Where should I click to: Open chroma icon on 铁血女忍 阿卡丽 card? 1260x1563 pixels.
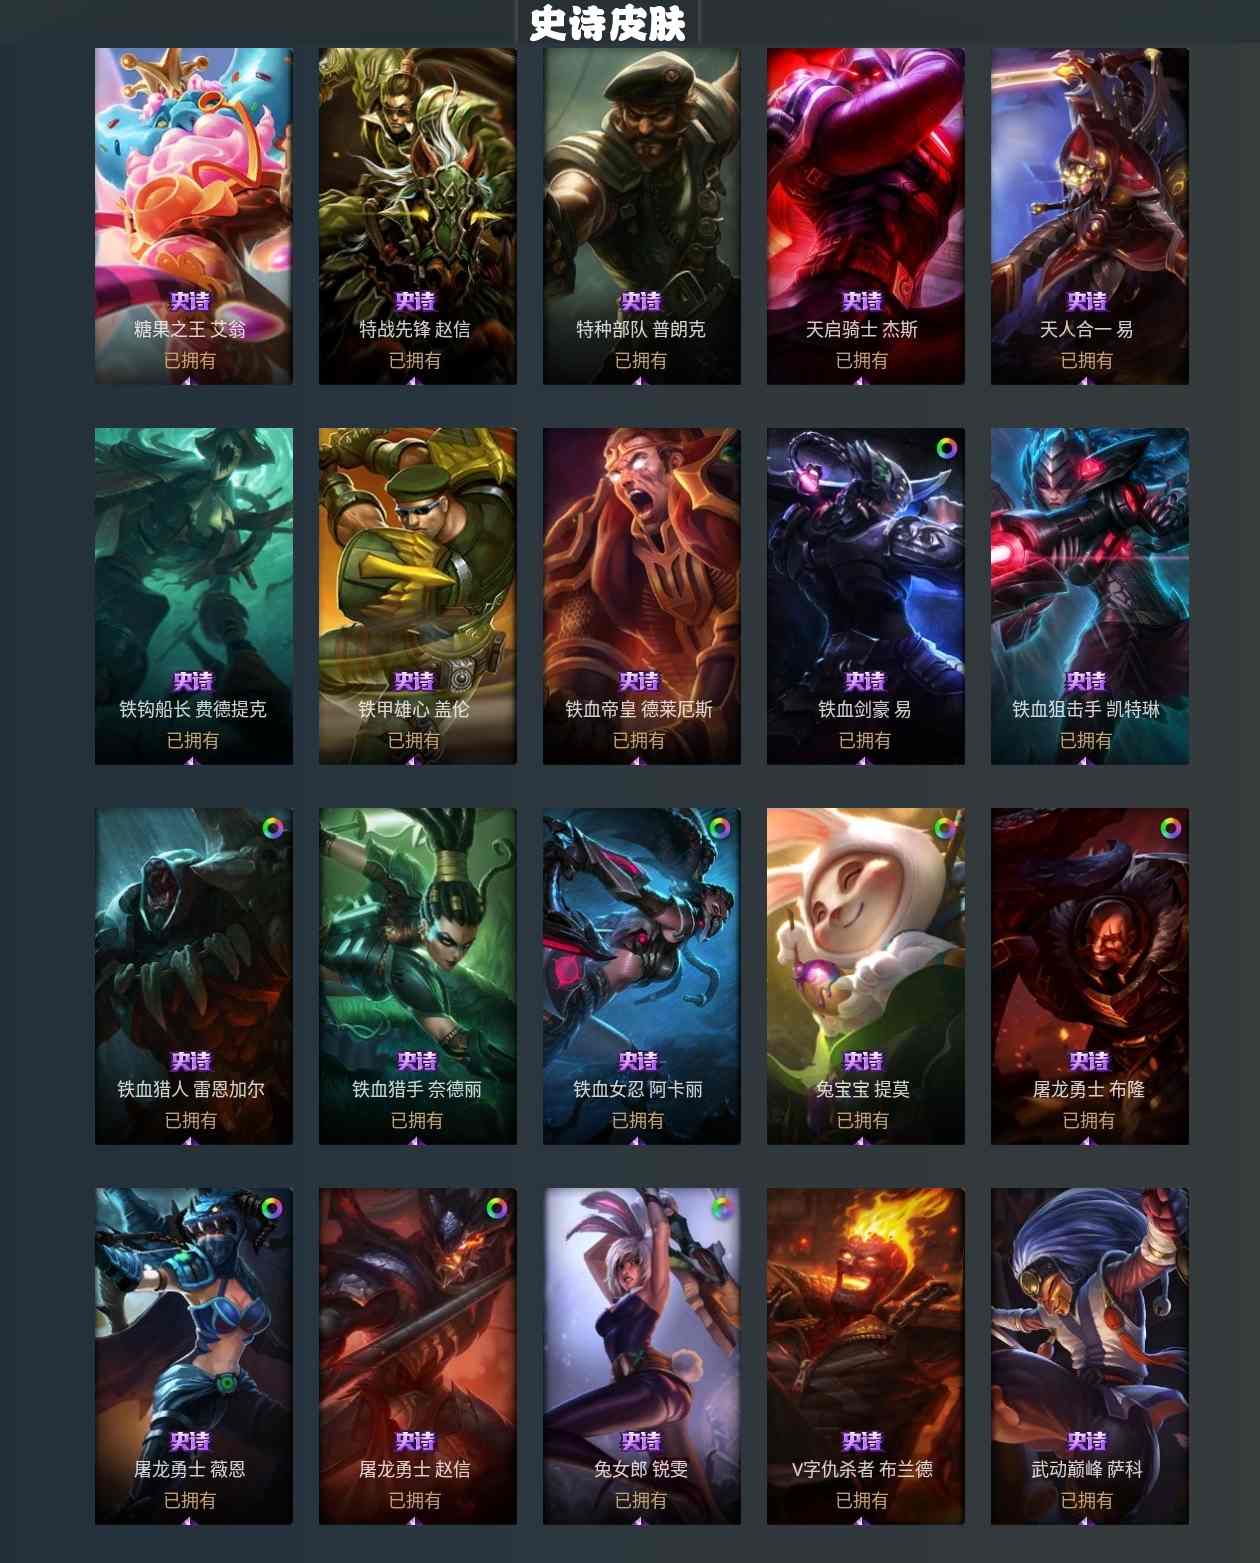(x=720, y=828)
